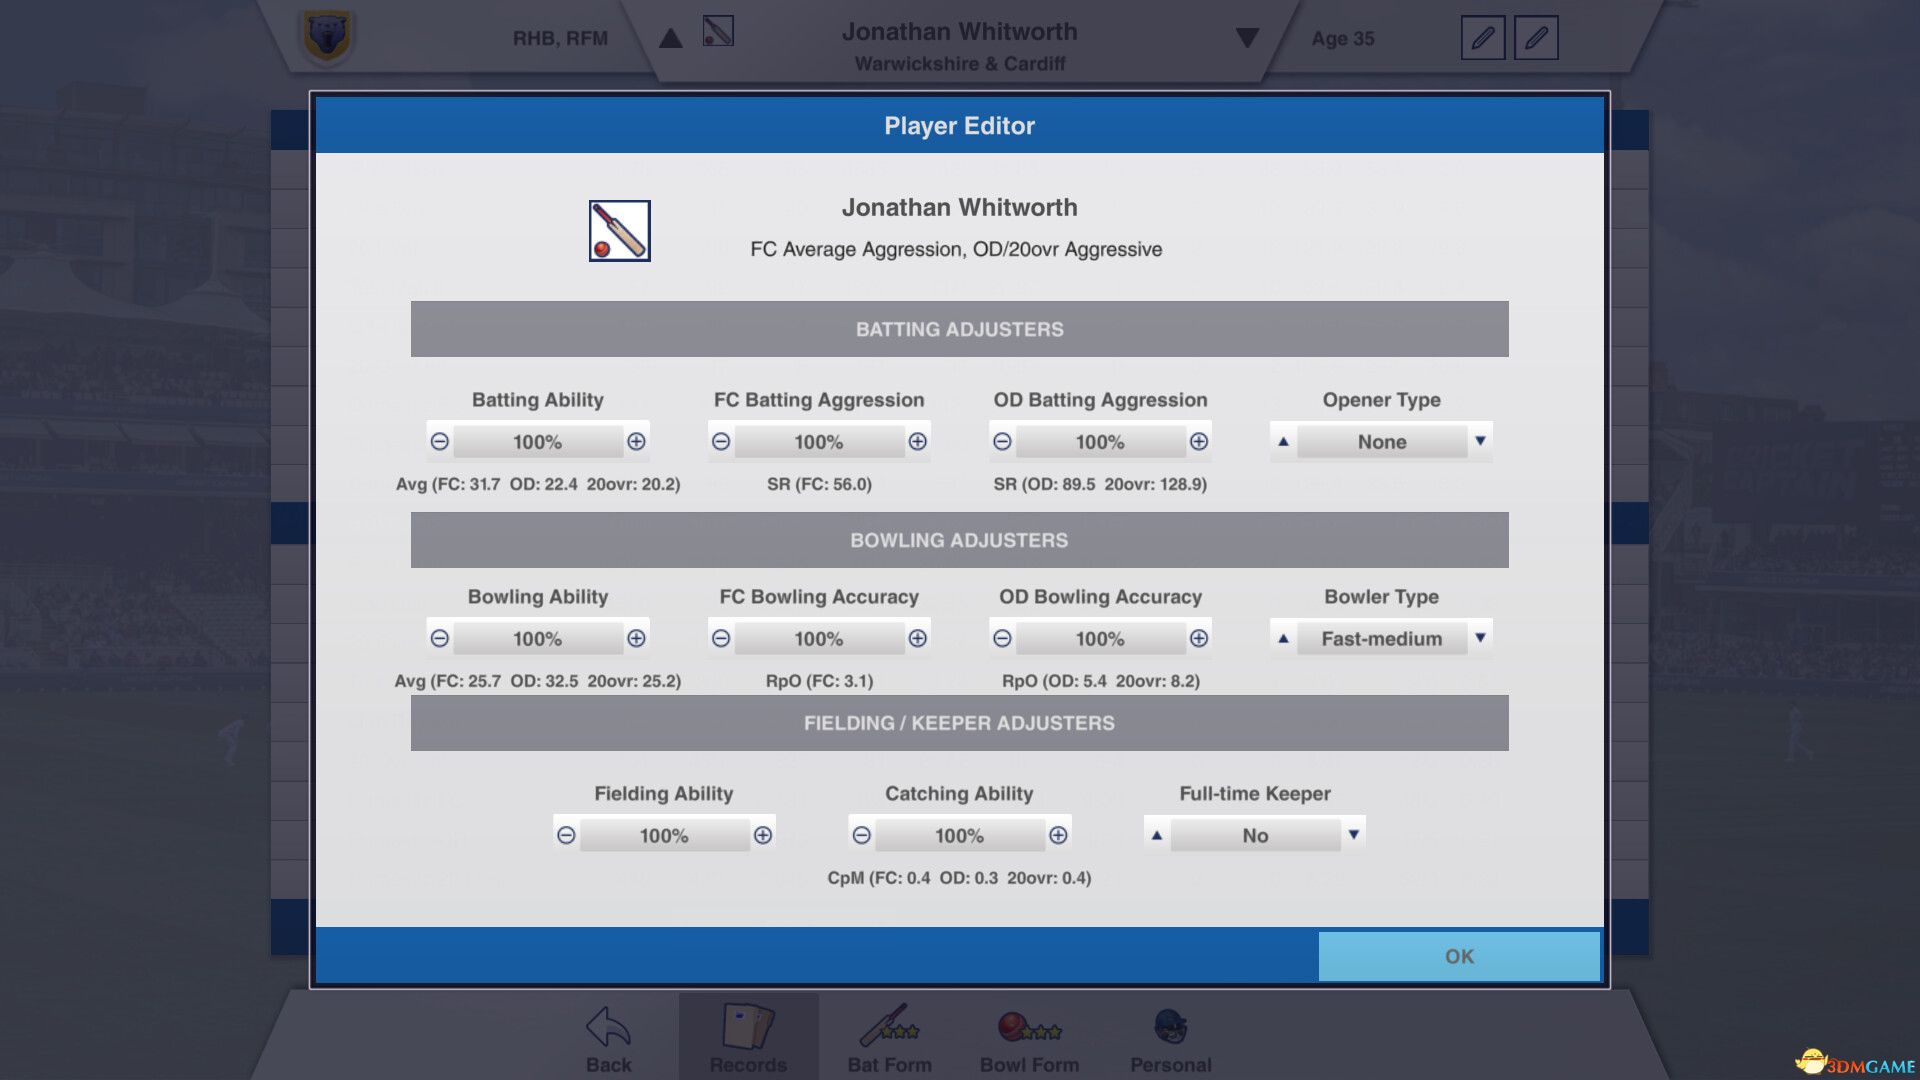Decrease FC Batting Aggression percentage
This screenshot has width=1920, height=1080.
[x=721, y=441]
